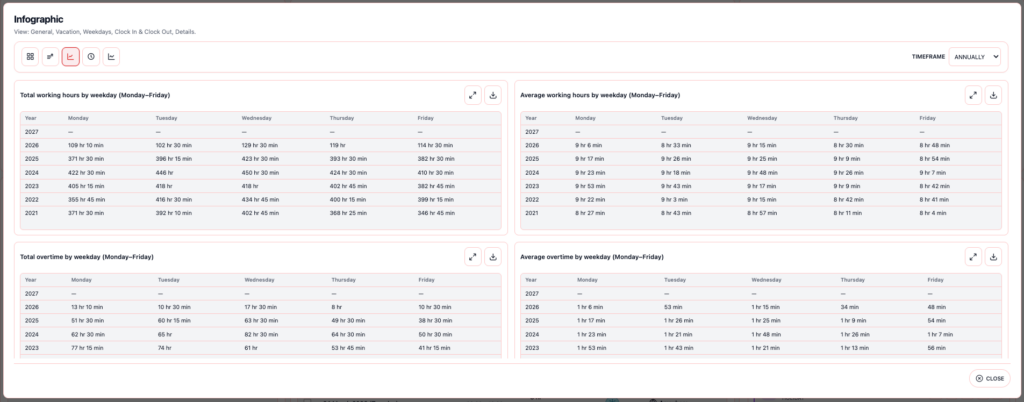Expand the Total working hours table fullscreen
This screenshot has width=1024, height=402.
[x=473, y=95]
